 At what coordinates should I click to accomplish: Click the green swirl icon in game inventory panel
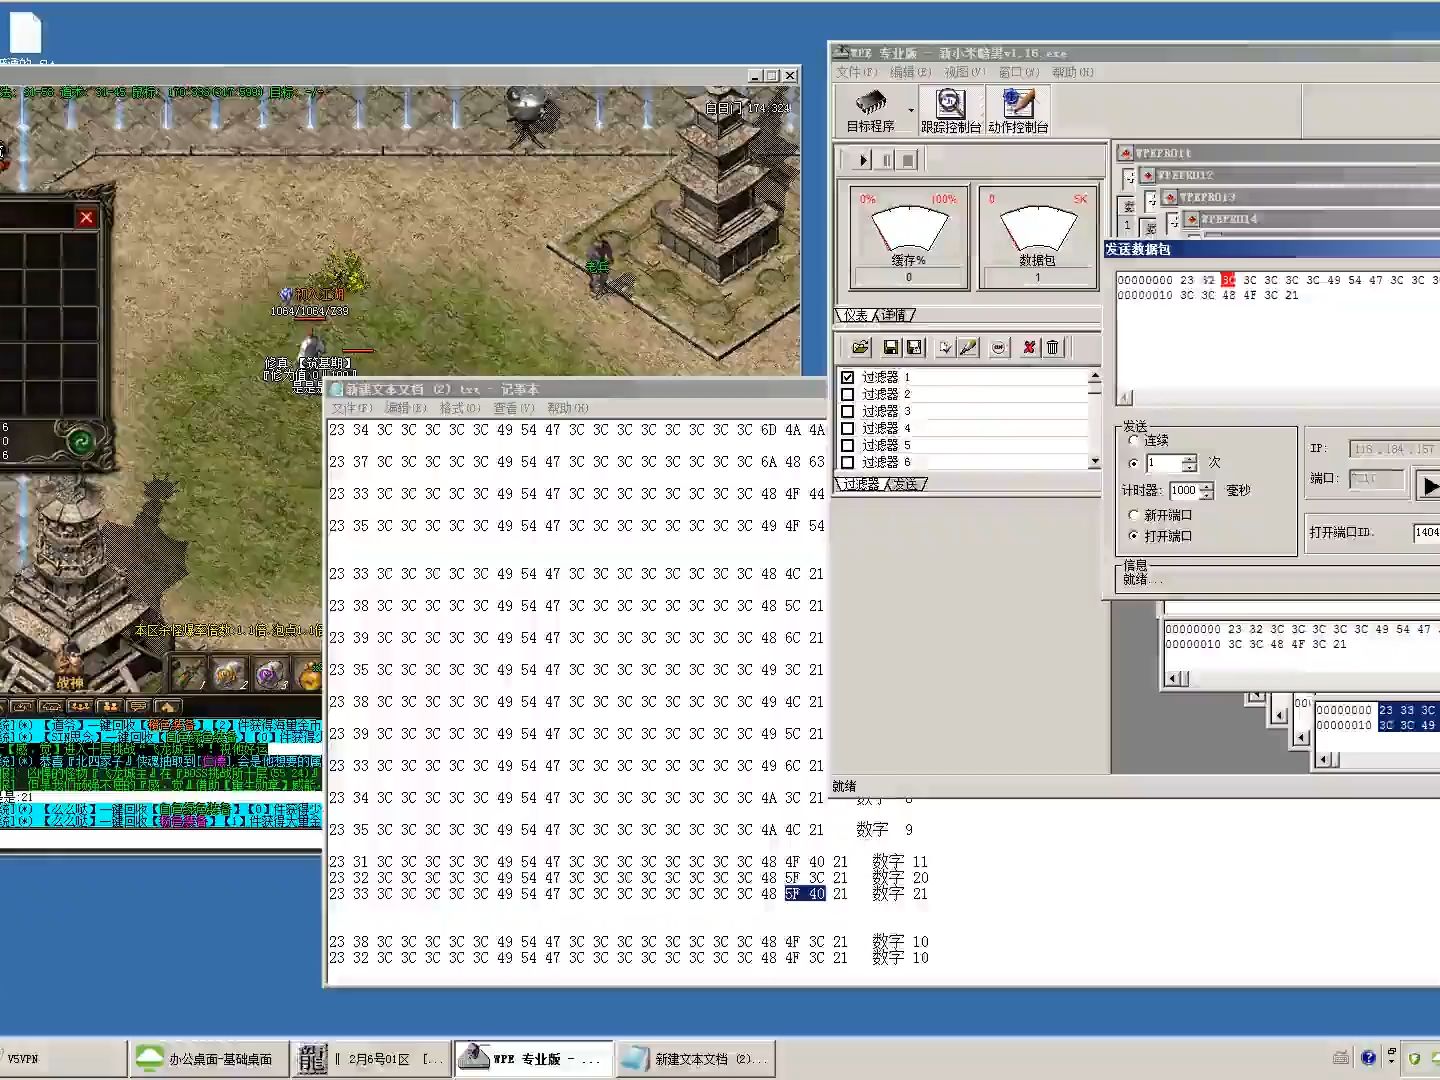pyautogui.click(x=80, y=441)
